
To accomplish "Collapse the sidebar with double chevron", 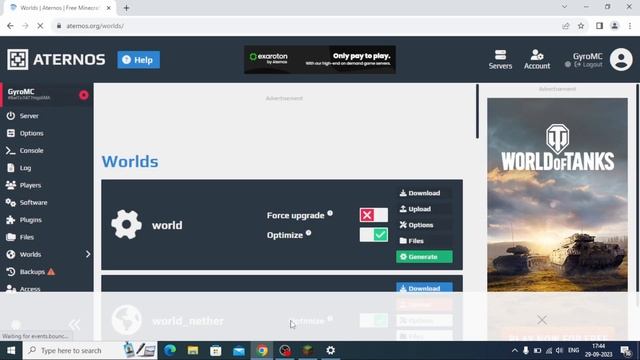I will [74, 325].
